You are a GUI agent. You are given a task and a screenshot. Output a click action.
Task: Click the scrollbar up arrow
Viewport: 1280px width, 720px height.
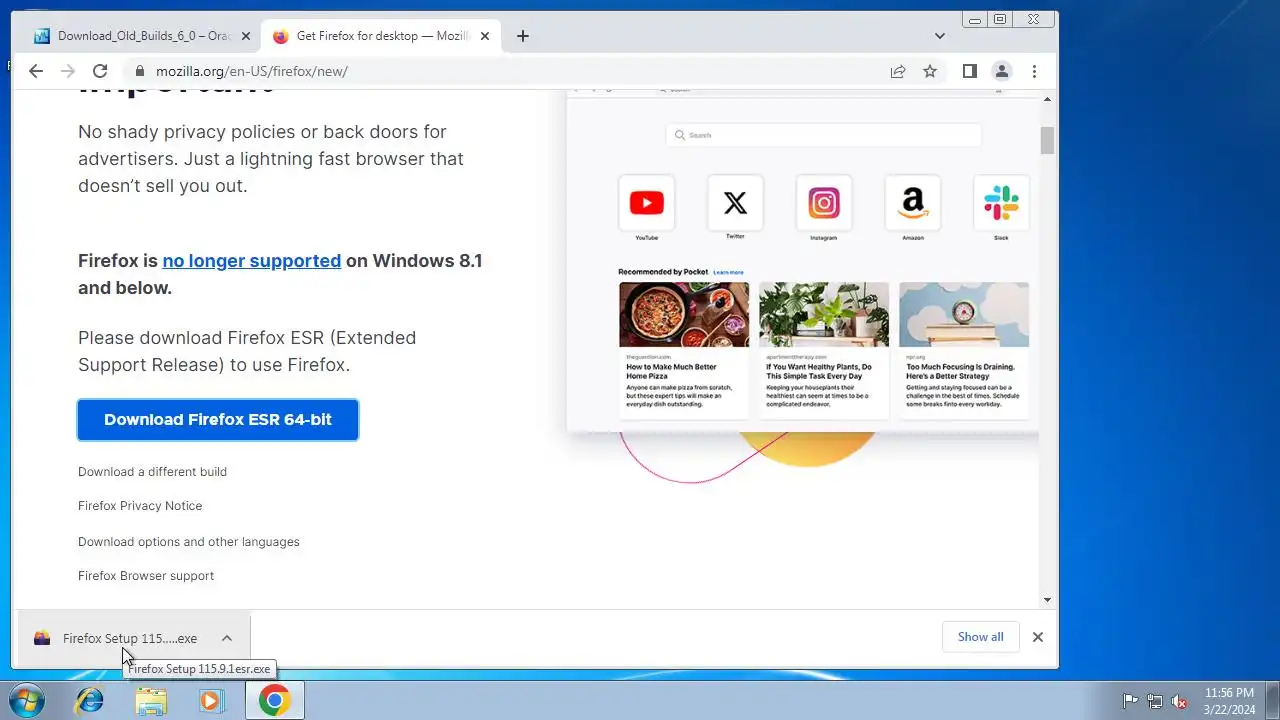coord(1047,99)
